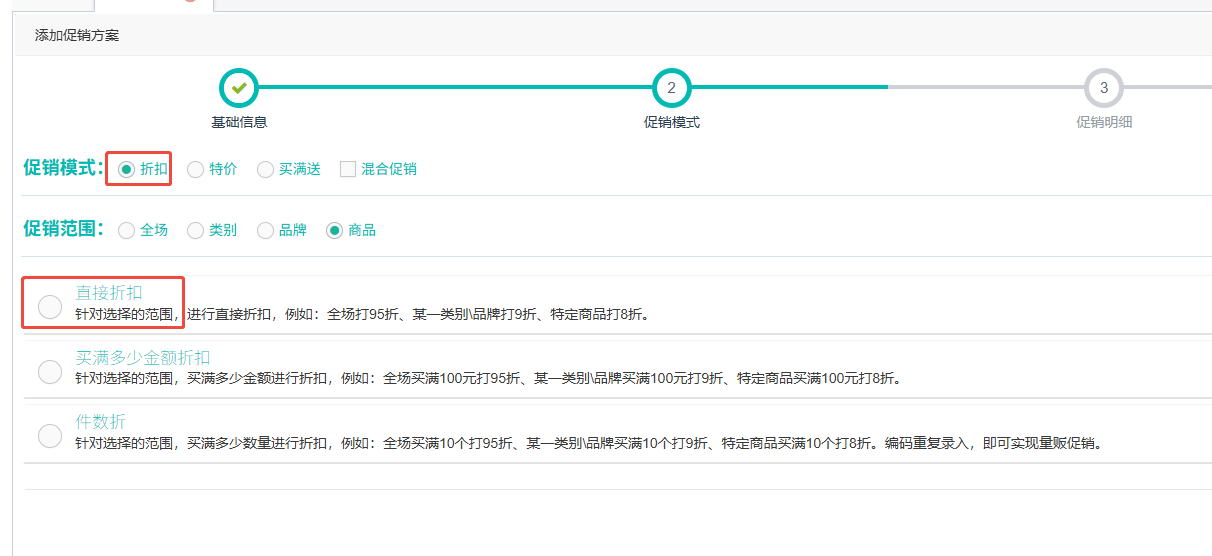Click the green checkmark step icon for 基础信息

click(239, 88)
